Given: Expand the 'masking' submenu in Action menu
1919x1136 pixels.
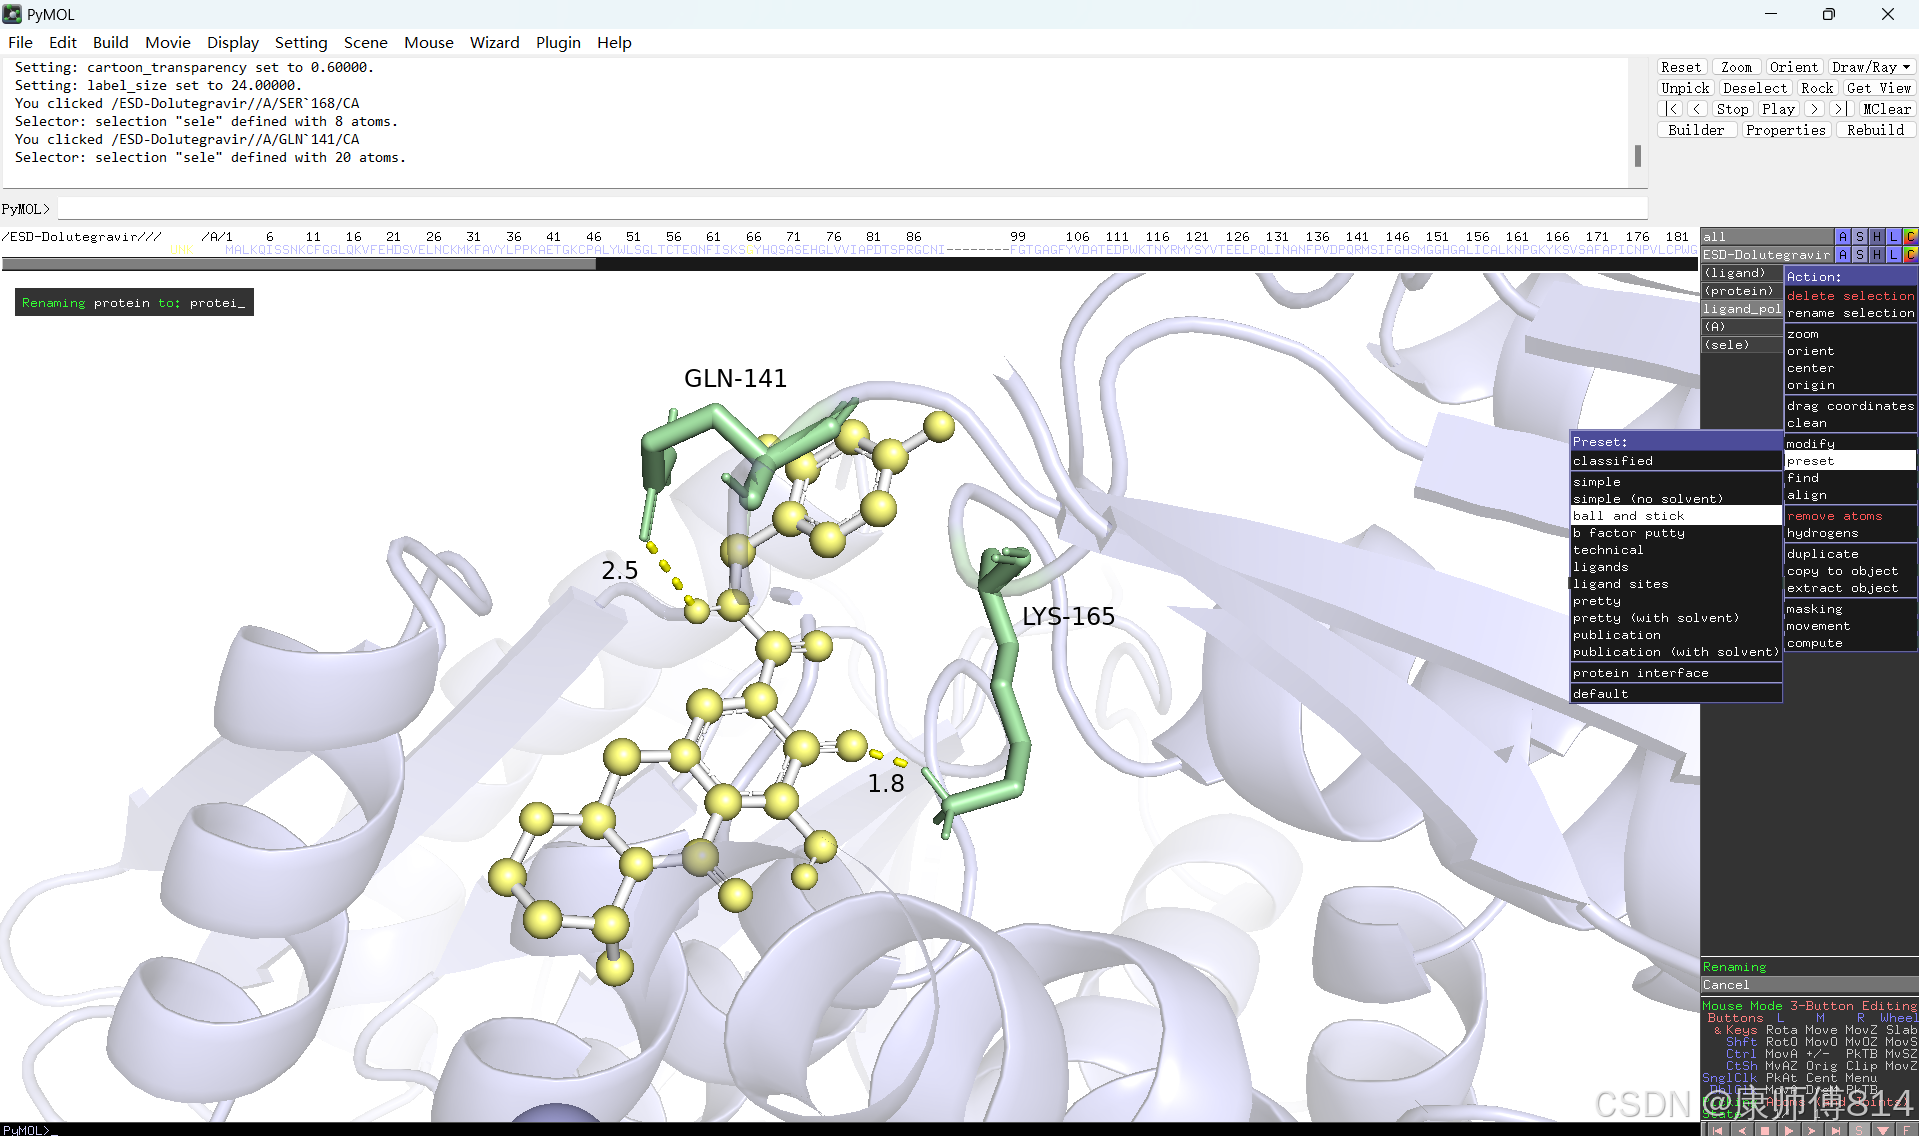Looking at the screenshot, I should click(x=1850, y=609).
